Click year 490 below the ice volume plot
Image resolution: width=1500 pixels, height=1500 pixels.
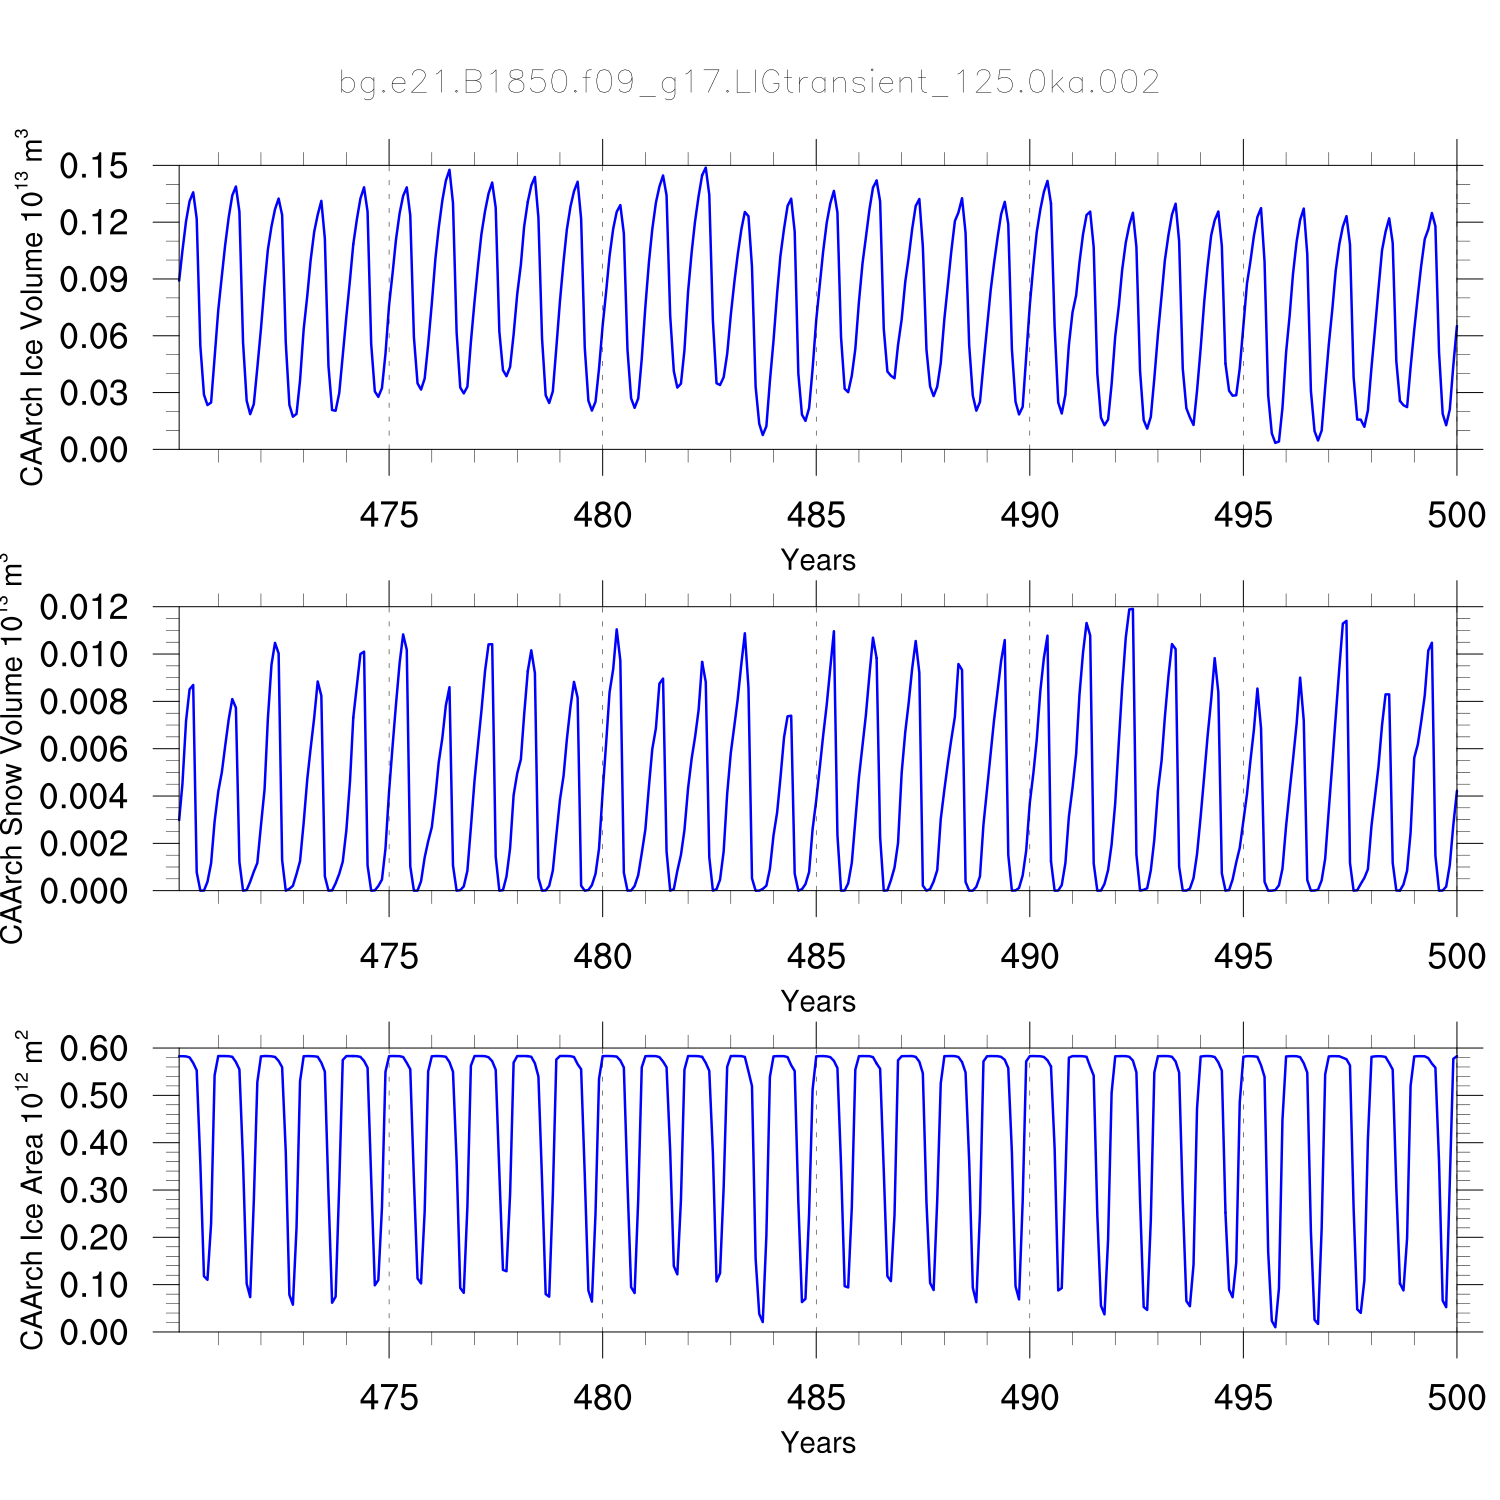tap(1029, 516)
